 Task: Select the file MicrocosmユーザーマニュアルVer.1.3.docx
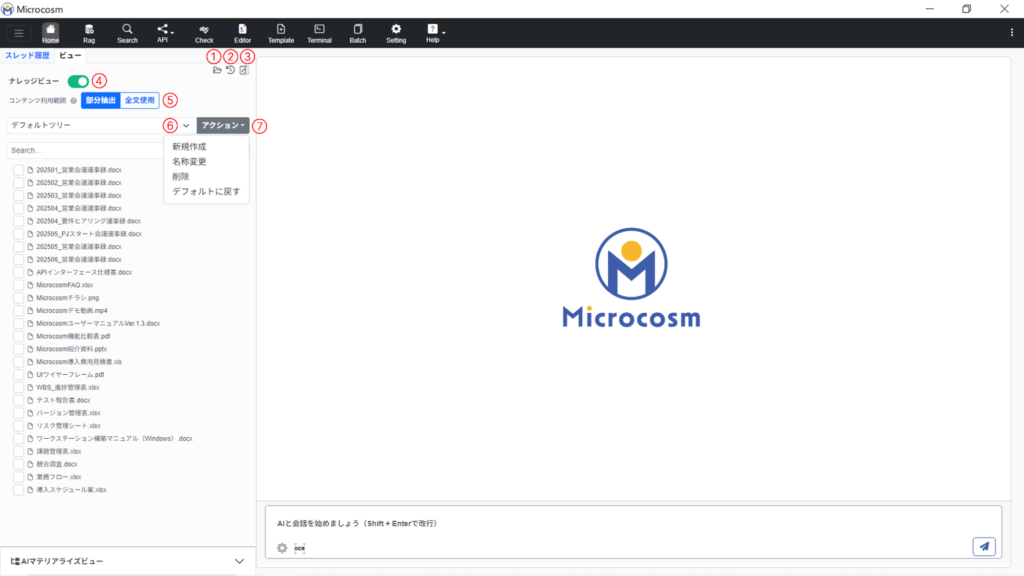click(x=98, y=323)
